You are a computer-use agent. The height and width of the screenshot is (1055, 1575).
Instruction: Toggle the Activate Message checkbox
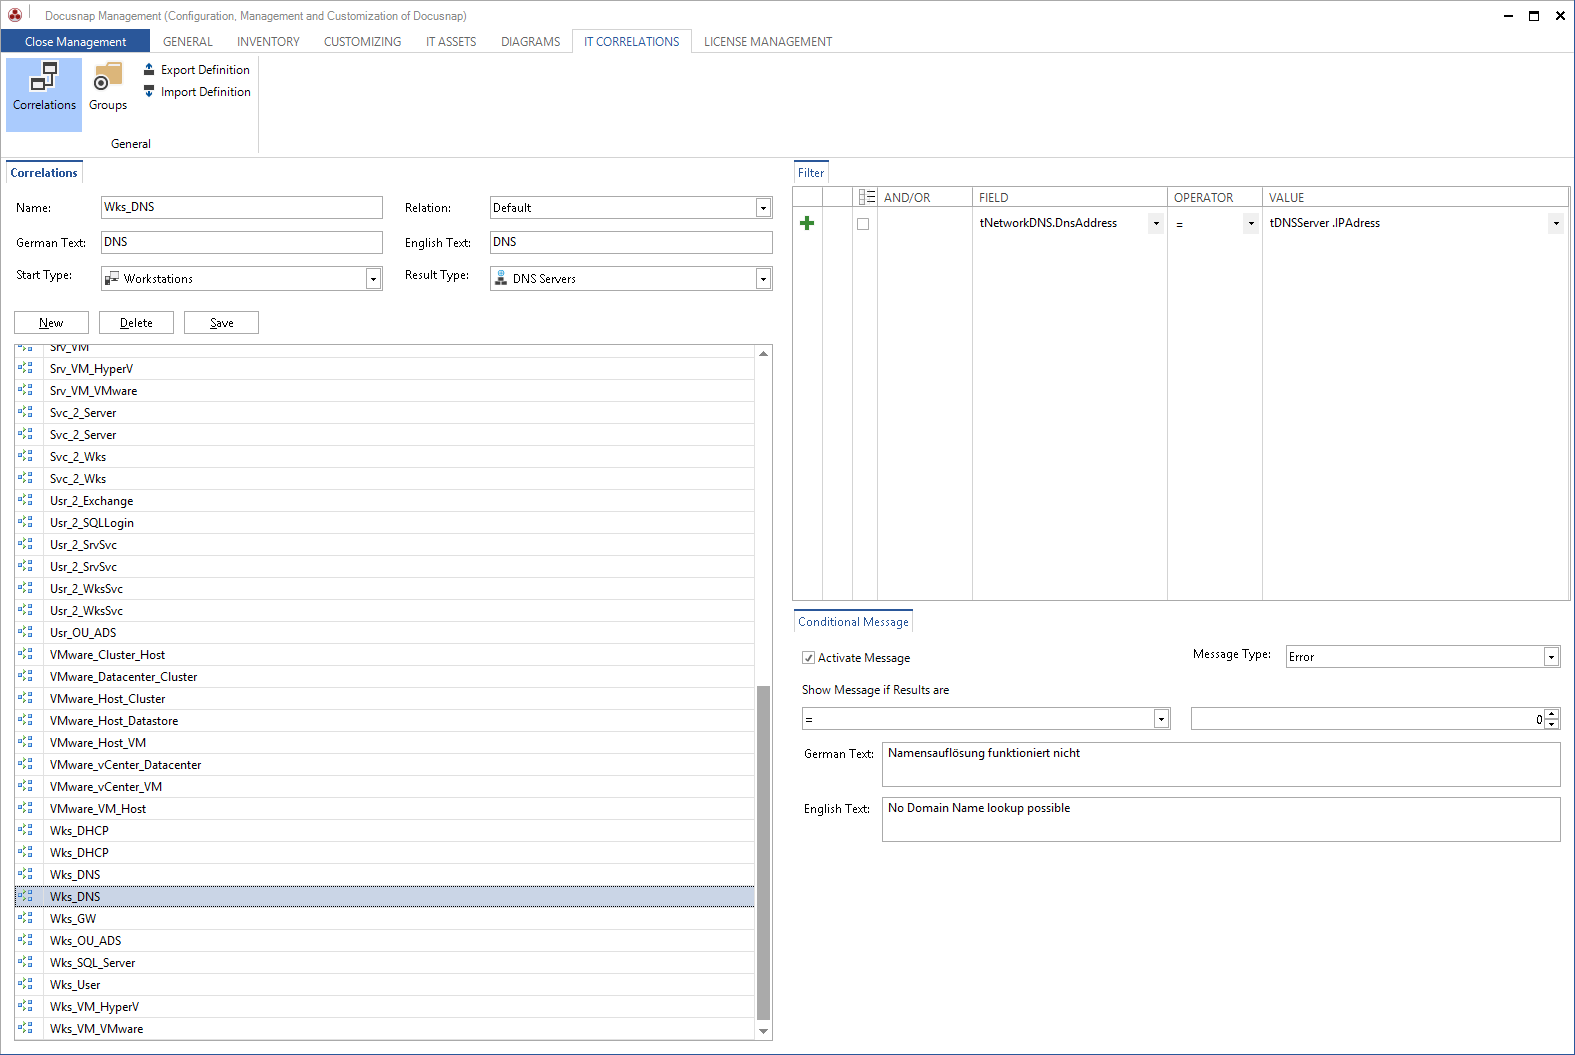[808, 658]
